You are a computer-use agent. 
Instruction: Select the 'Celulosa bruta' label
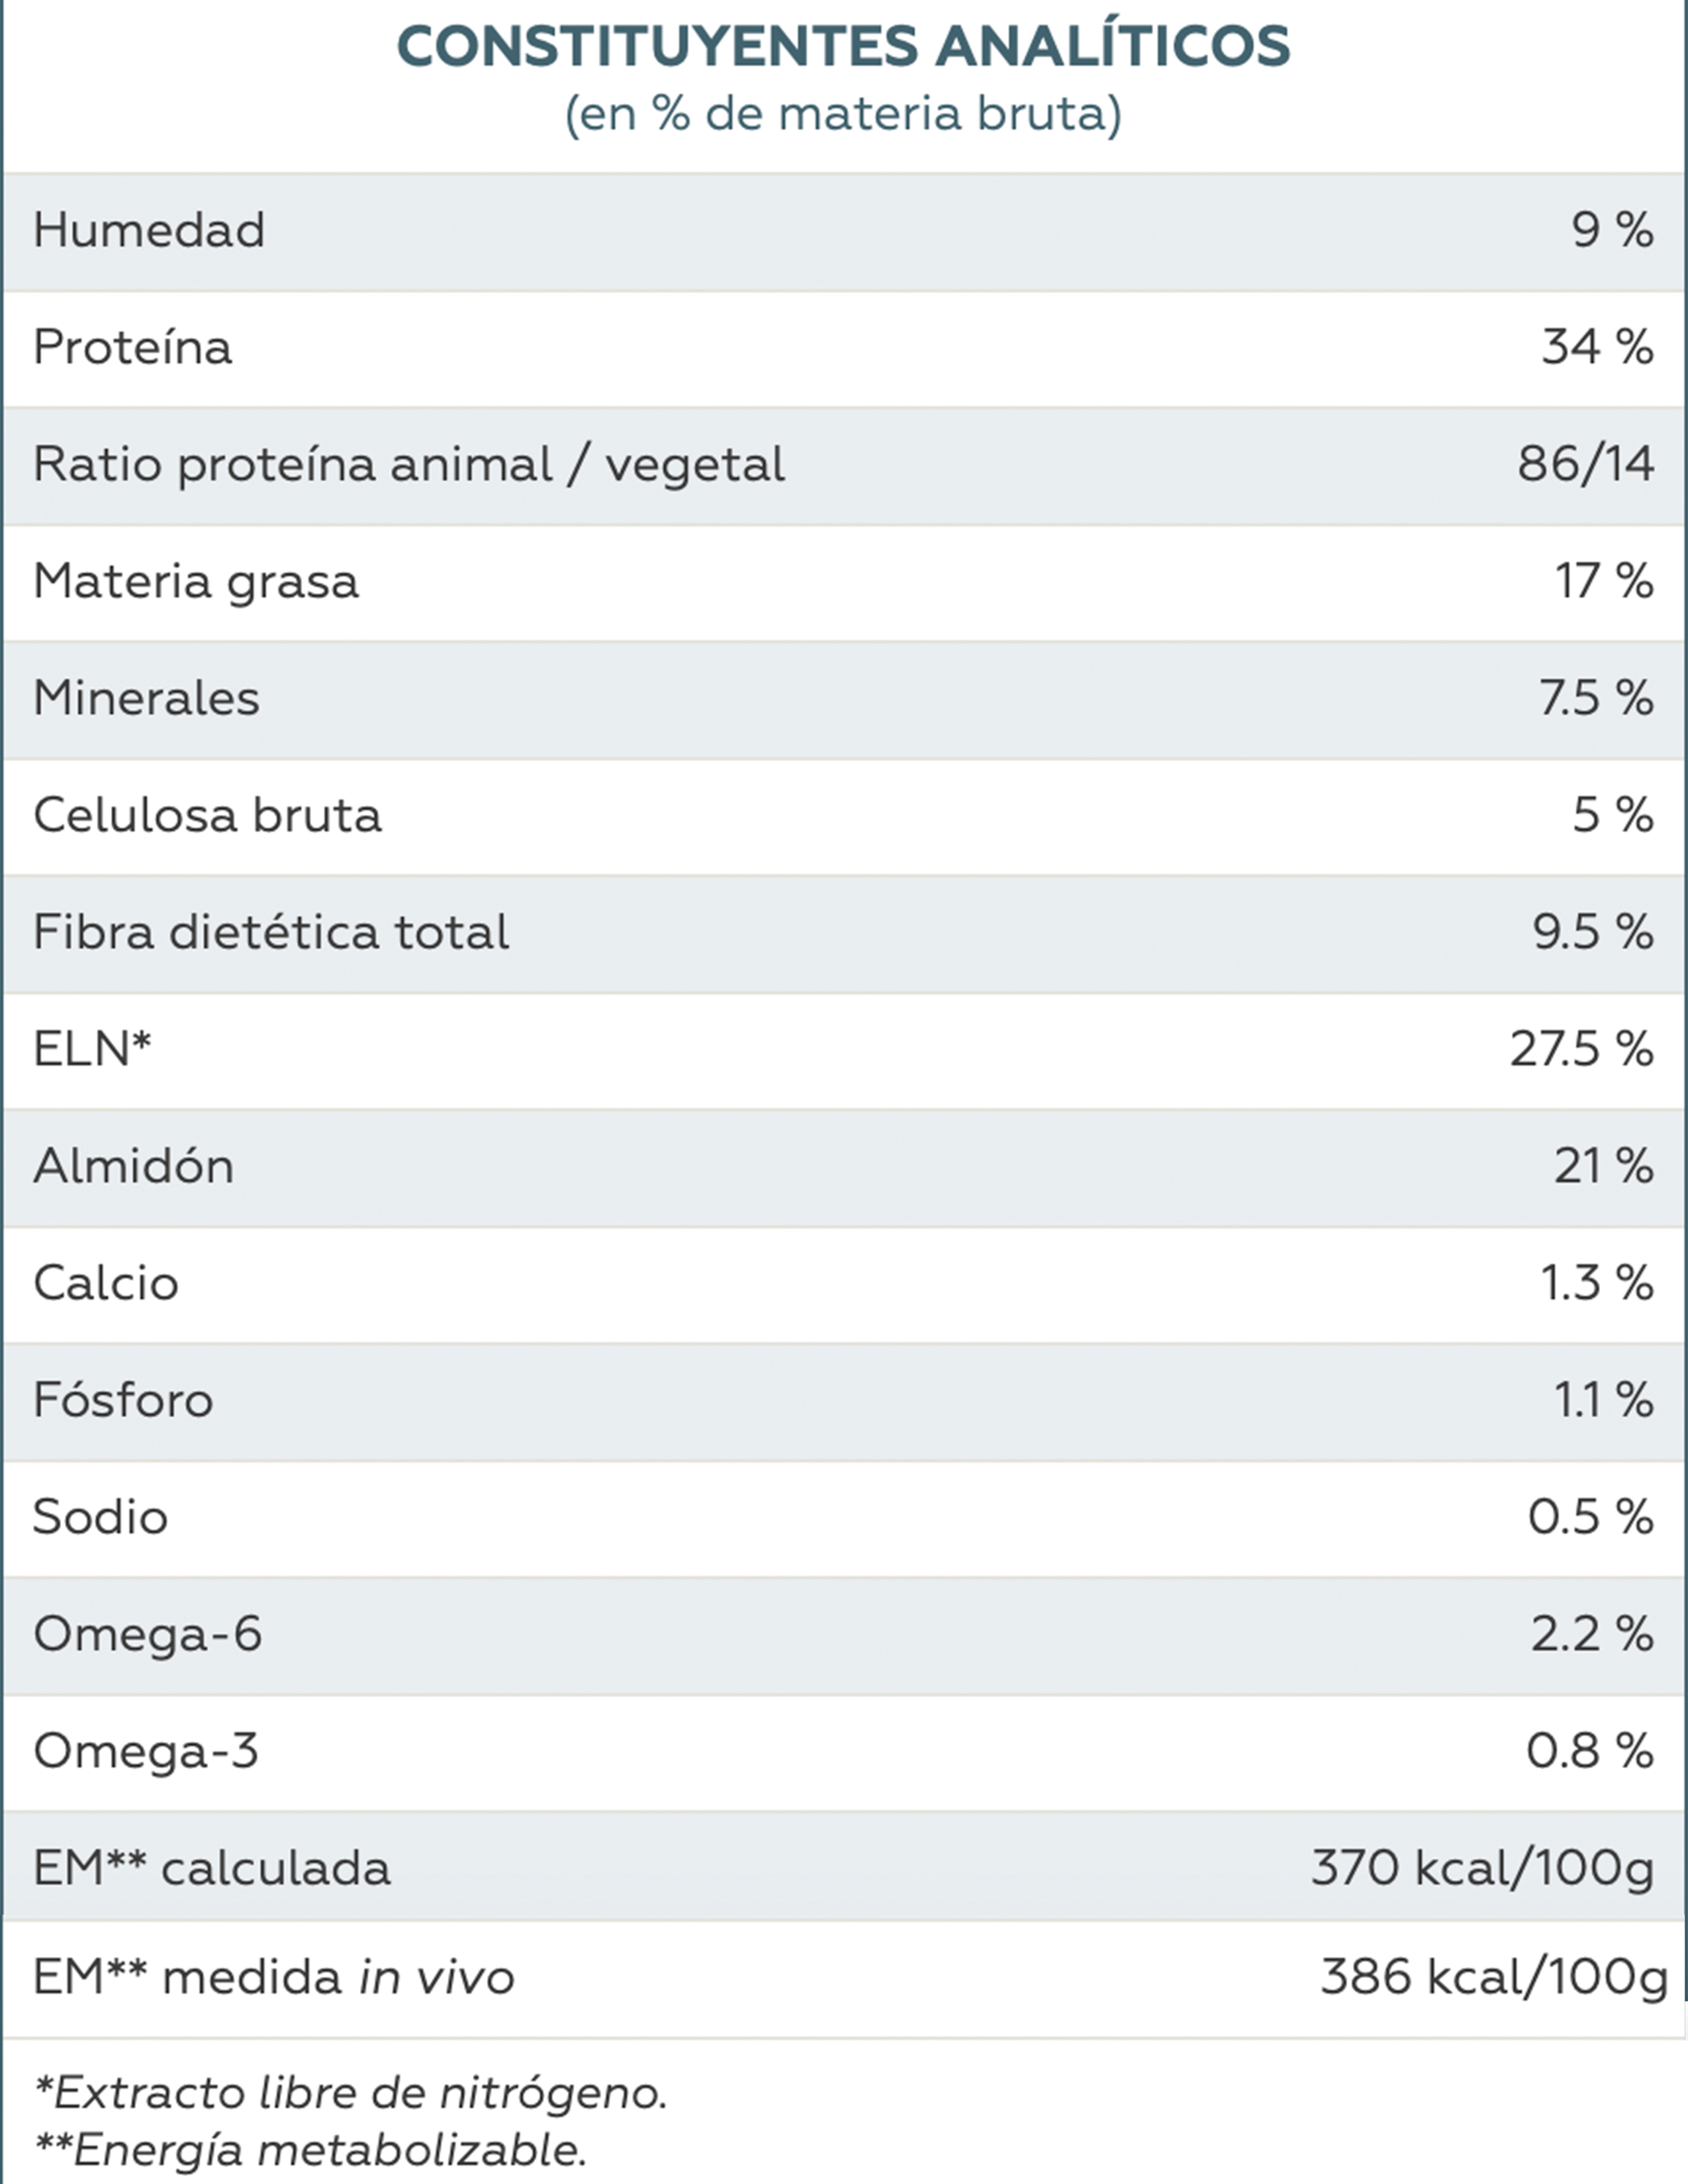[x=207, y=815]
